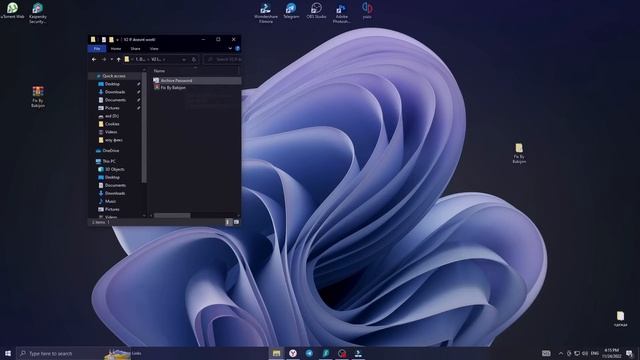
Task: Select pinned Pictures under Quick access
Action: tap(112, 108)
